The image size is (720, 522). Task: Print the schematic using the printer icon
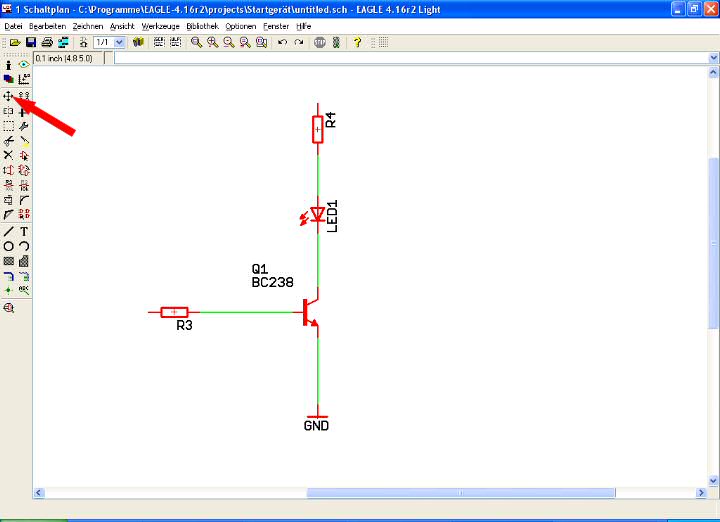(47, 43)
